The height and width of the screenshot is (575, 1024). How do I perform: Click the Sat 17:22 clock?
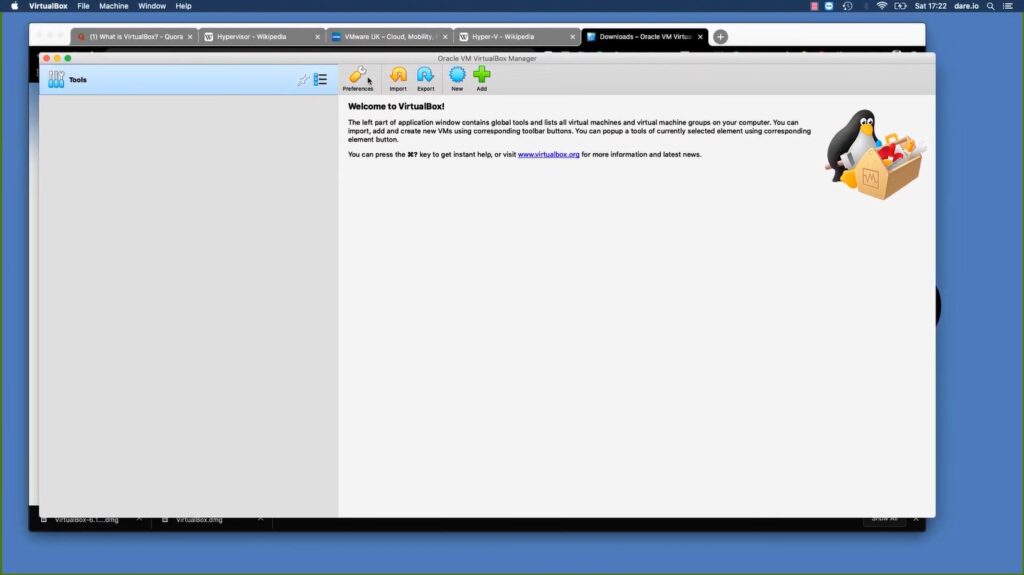tap(931, 6)
